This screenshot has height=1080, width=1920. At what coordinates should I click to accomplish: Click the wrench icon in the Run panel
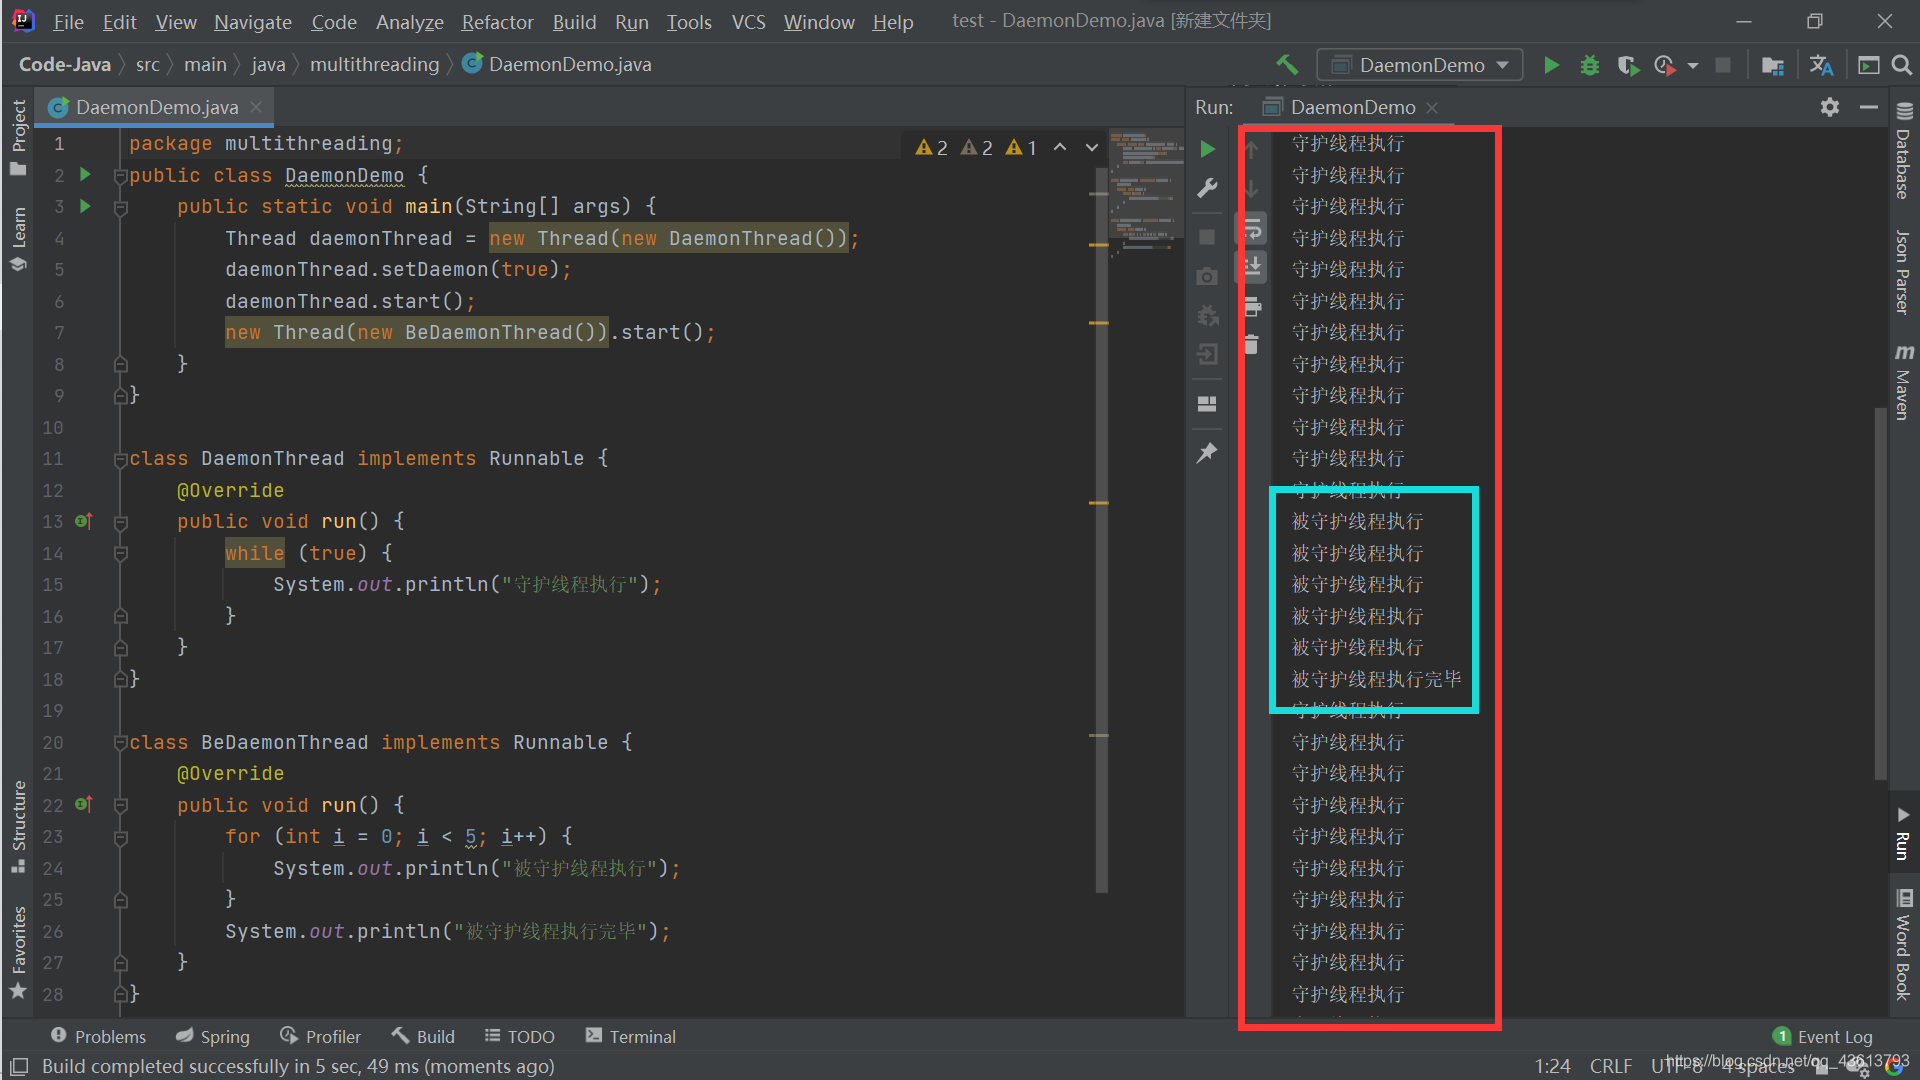[1207, 188]
